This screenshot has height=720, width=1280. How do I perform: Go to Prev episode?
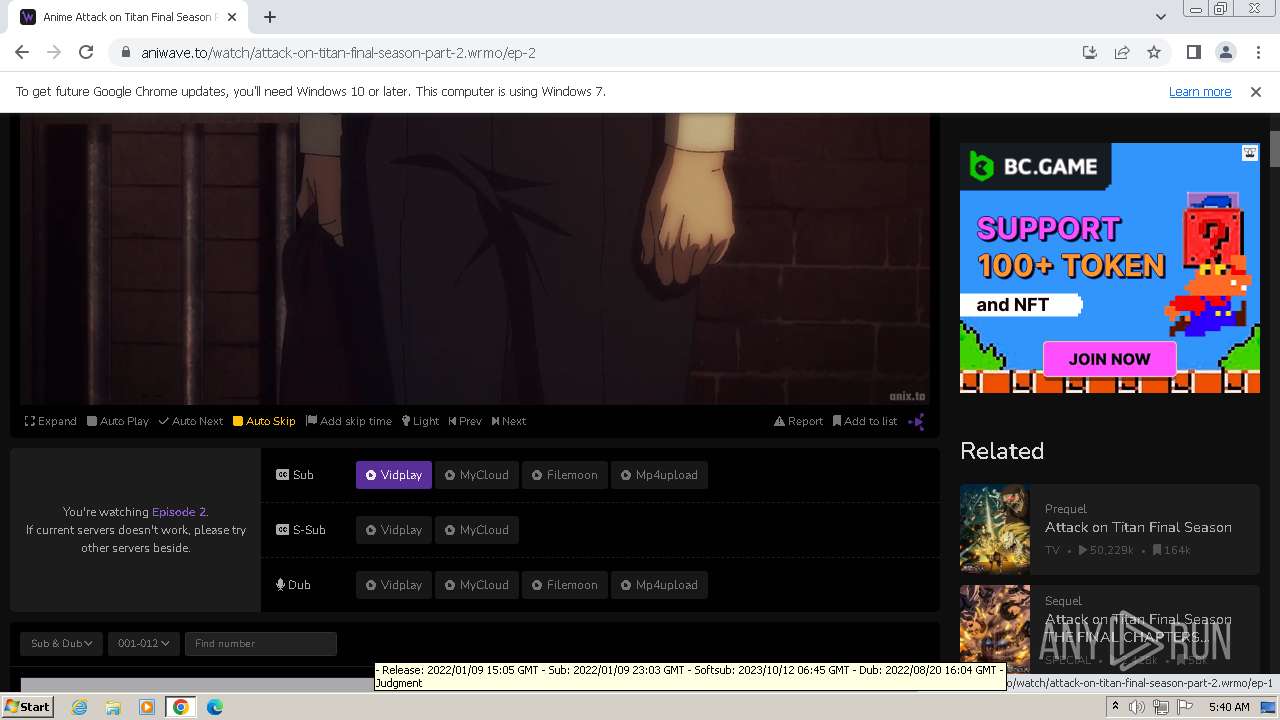465,421
